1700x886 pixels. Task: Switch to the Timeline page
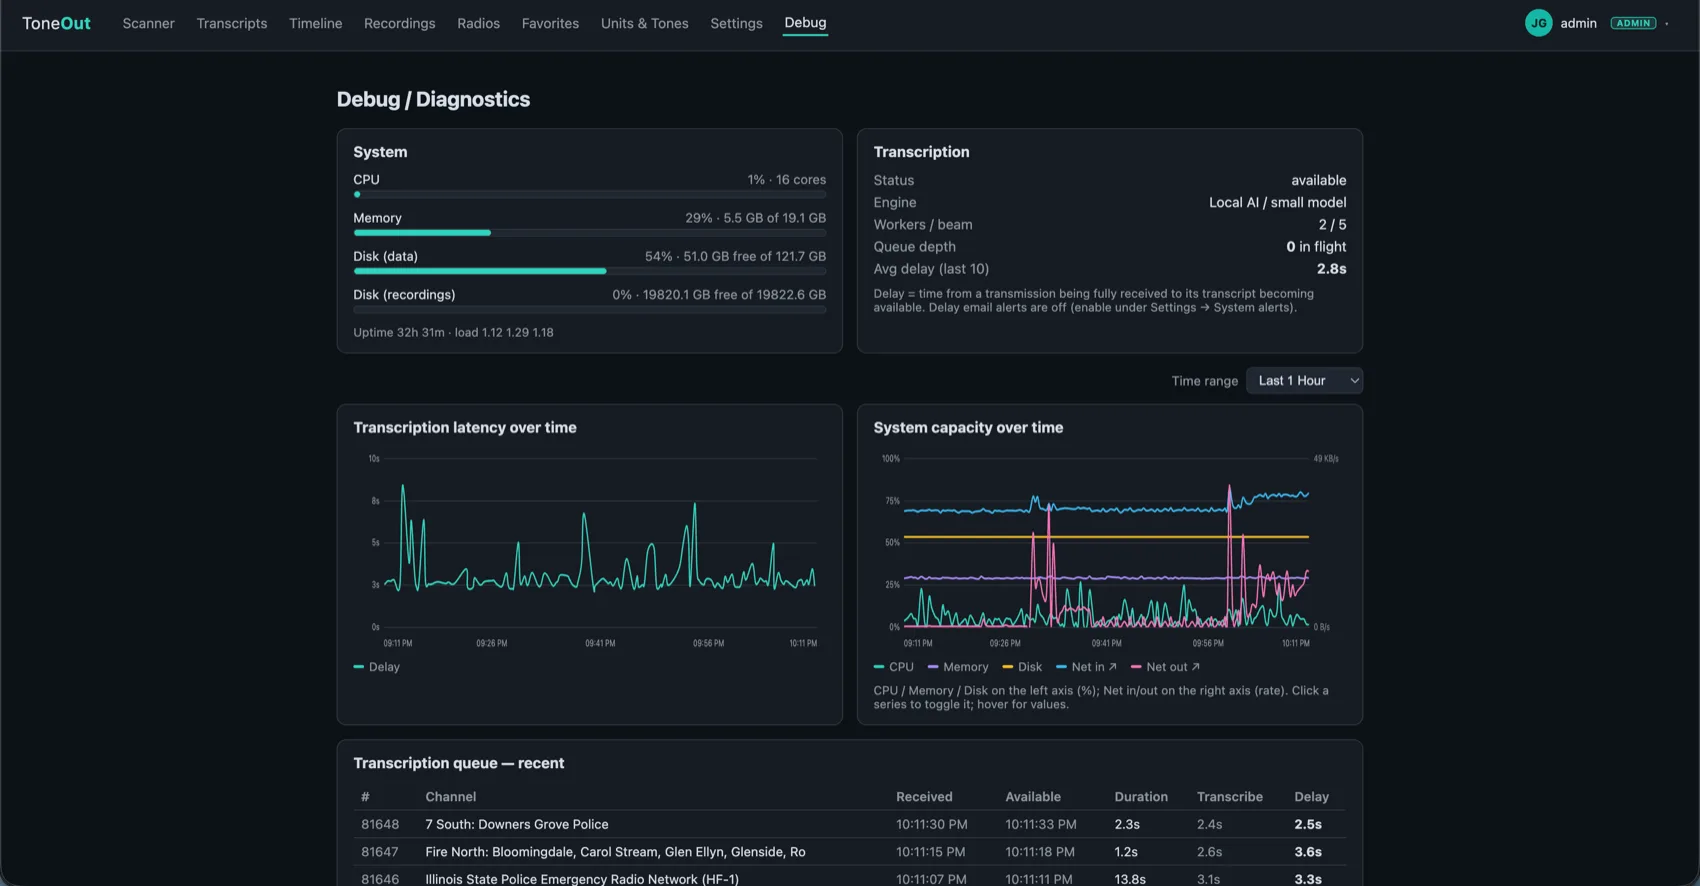pos(316,23)
